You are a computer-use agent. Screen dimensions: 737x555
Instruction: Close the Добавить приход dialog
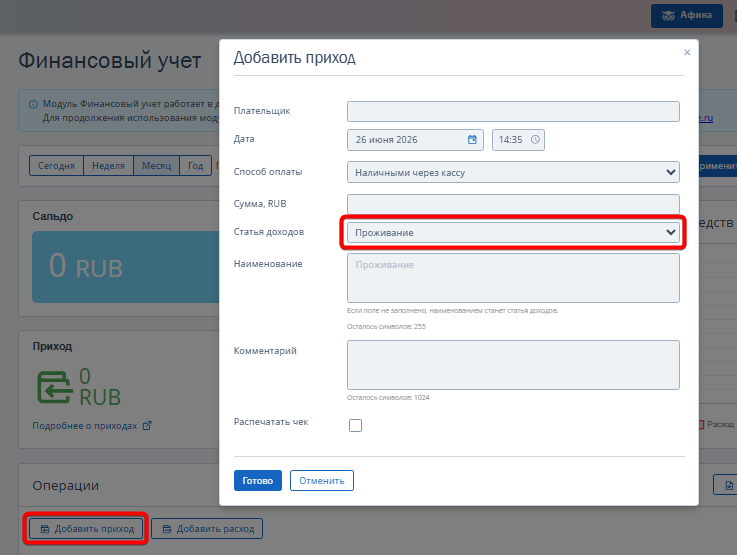click(687, 52)
